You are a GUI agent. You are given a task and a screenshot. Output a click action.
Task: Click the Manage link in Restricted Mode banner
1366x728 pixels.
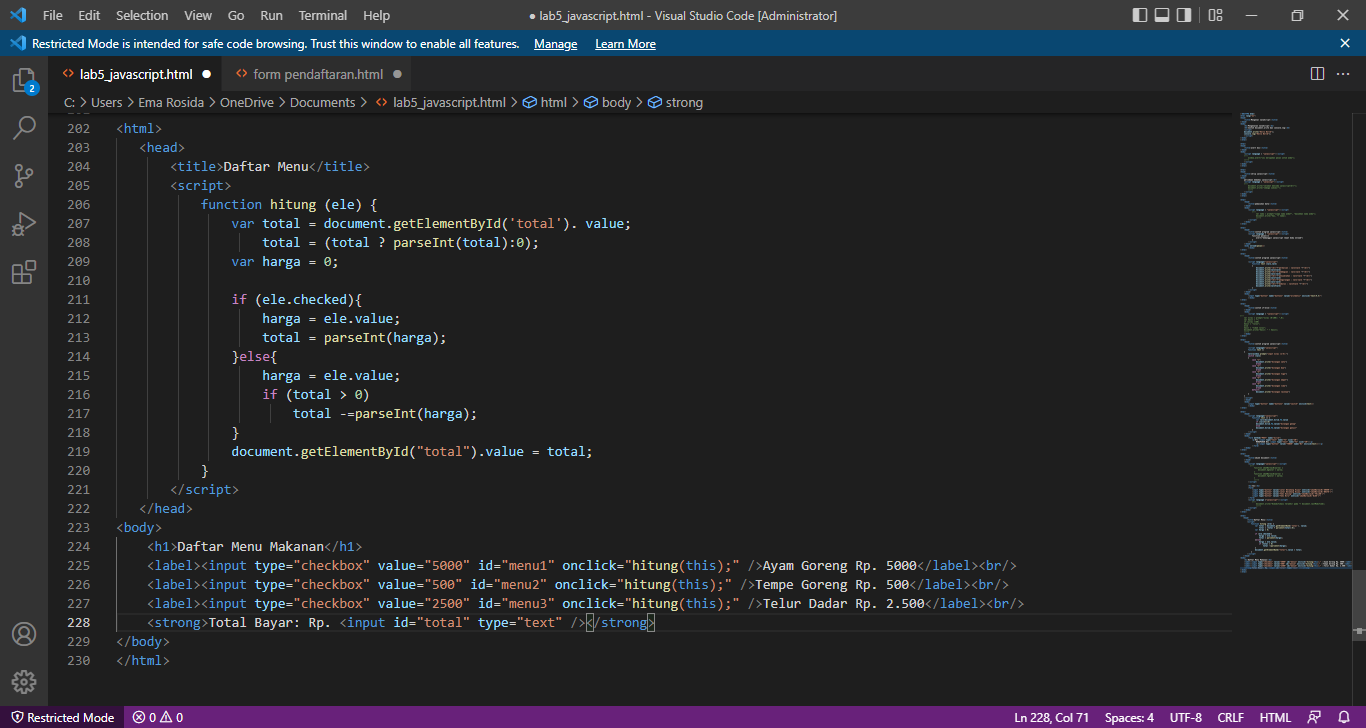pyautogui.click(x=555, y=43)
